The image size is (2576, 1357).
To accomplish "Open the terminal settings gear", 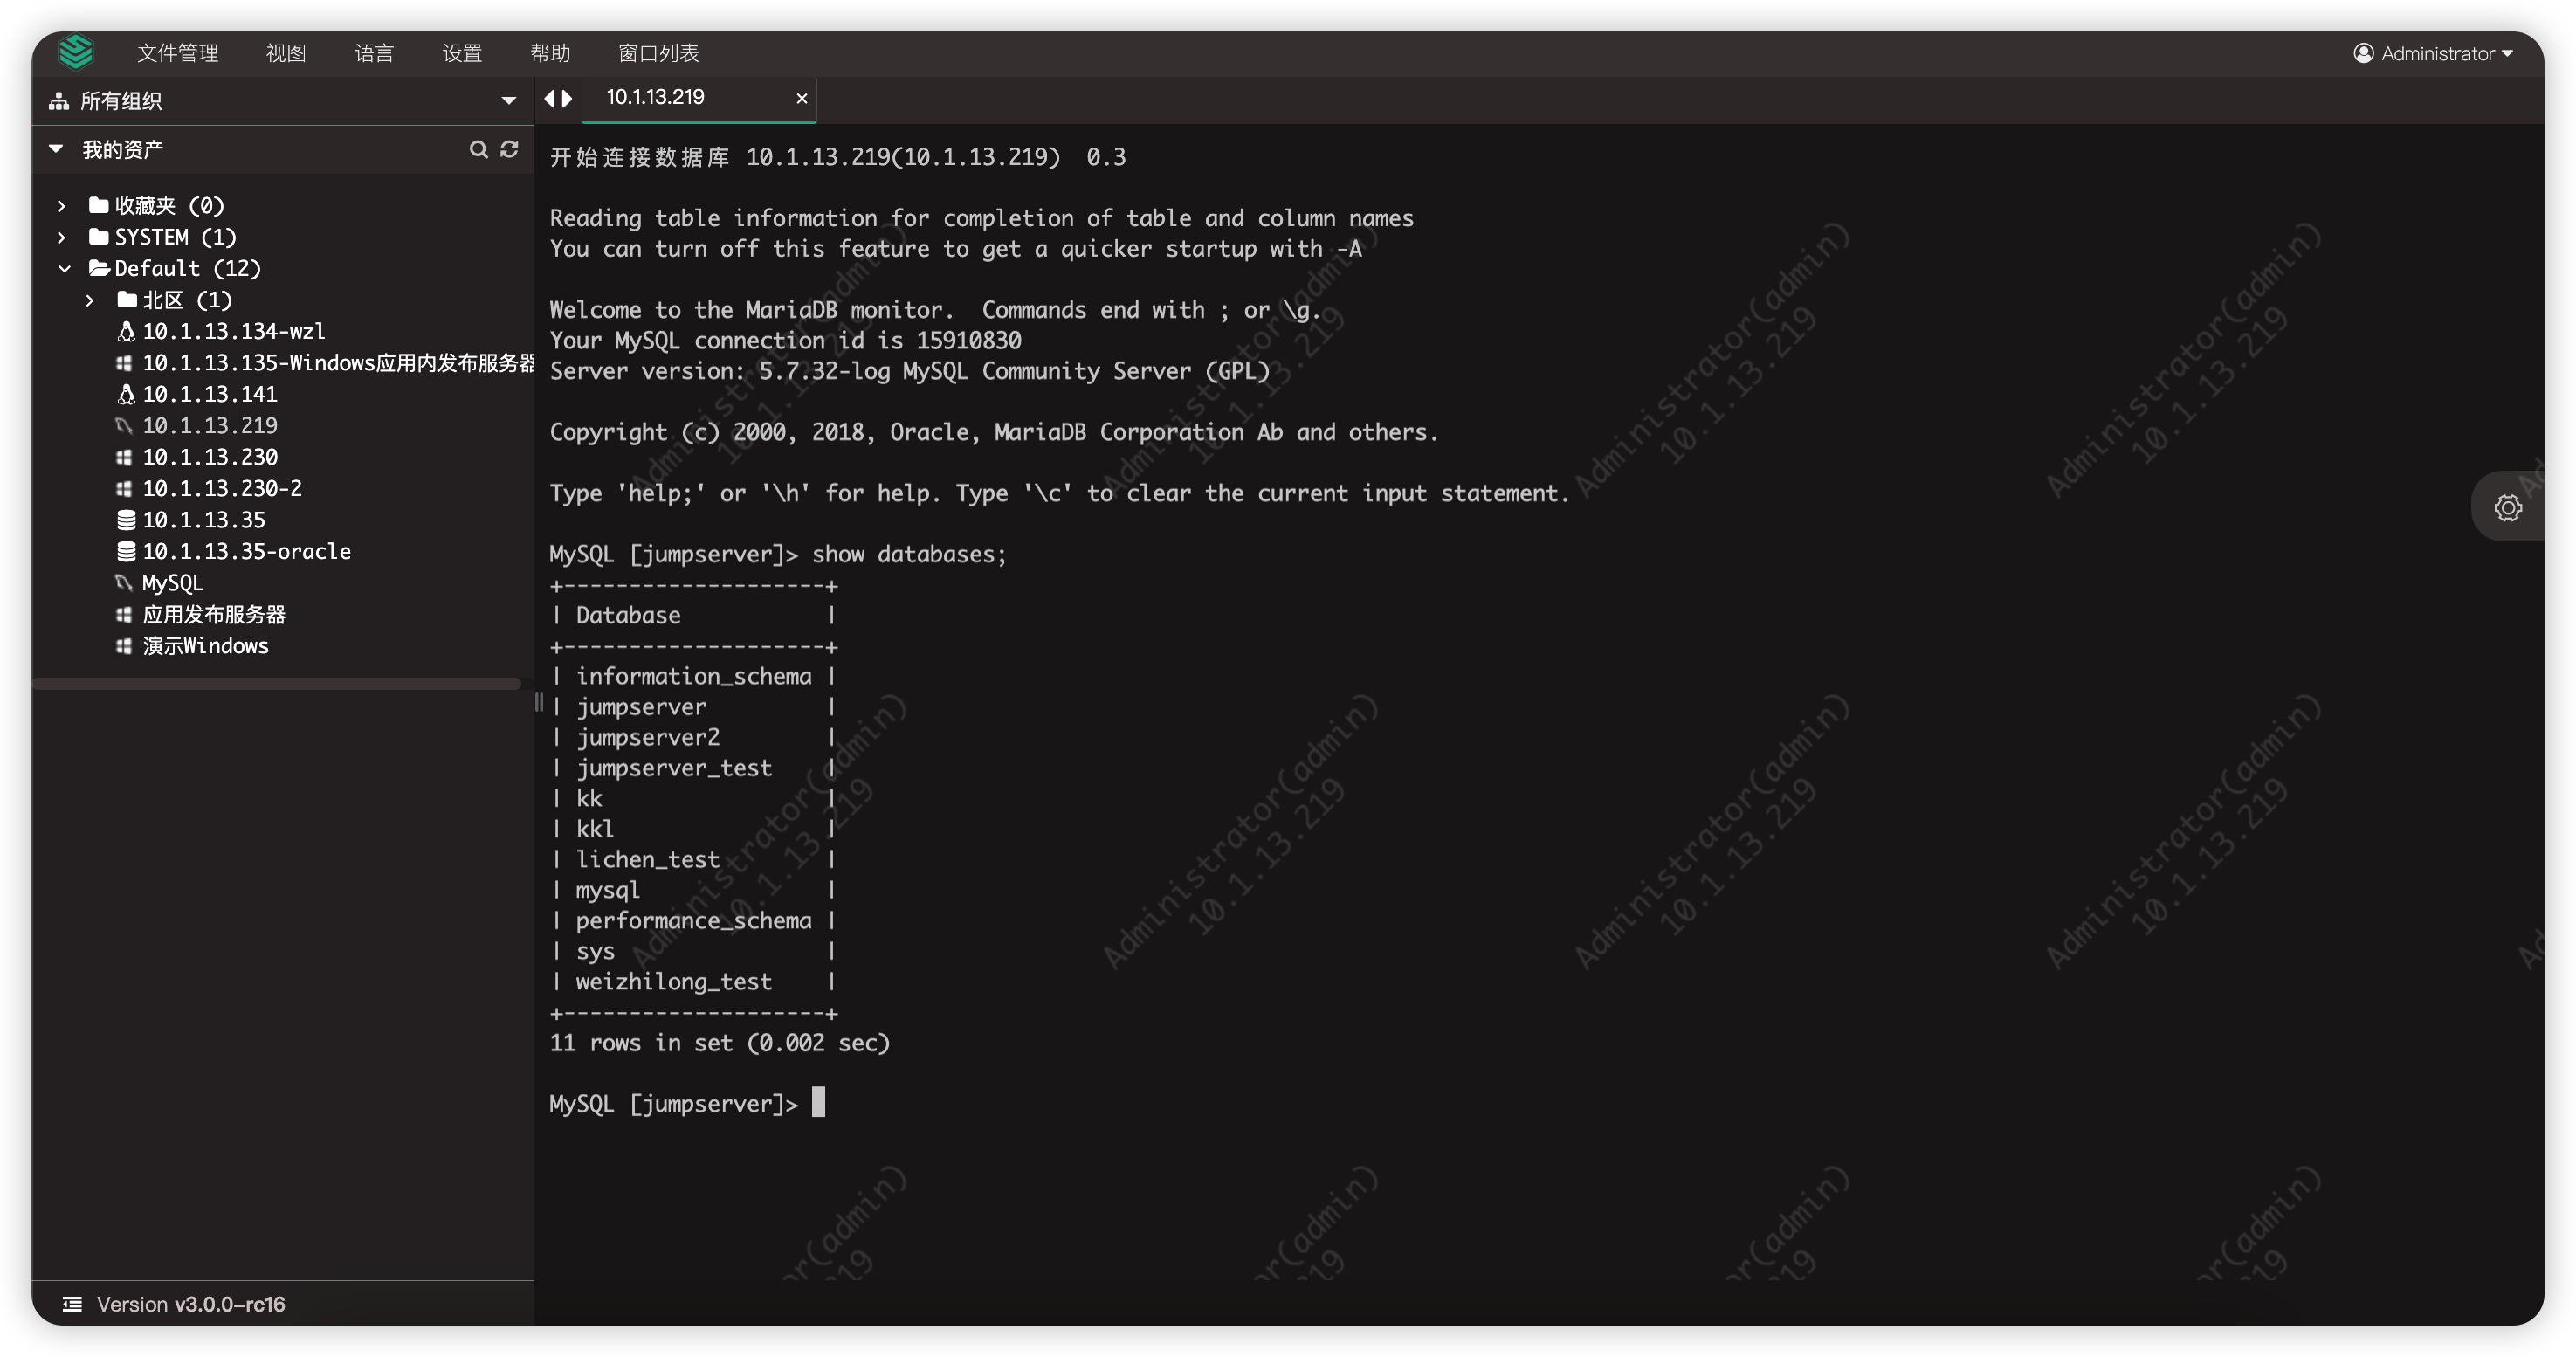I will tap(2507, 507).
